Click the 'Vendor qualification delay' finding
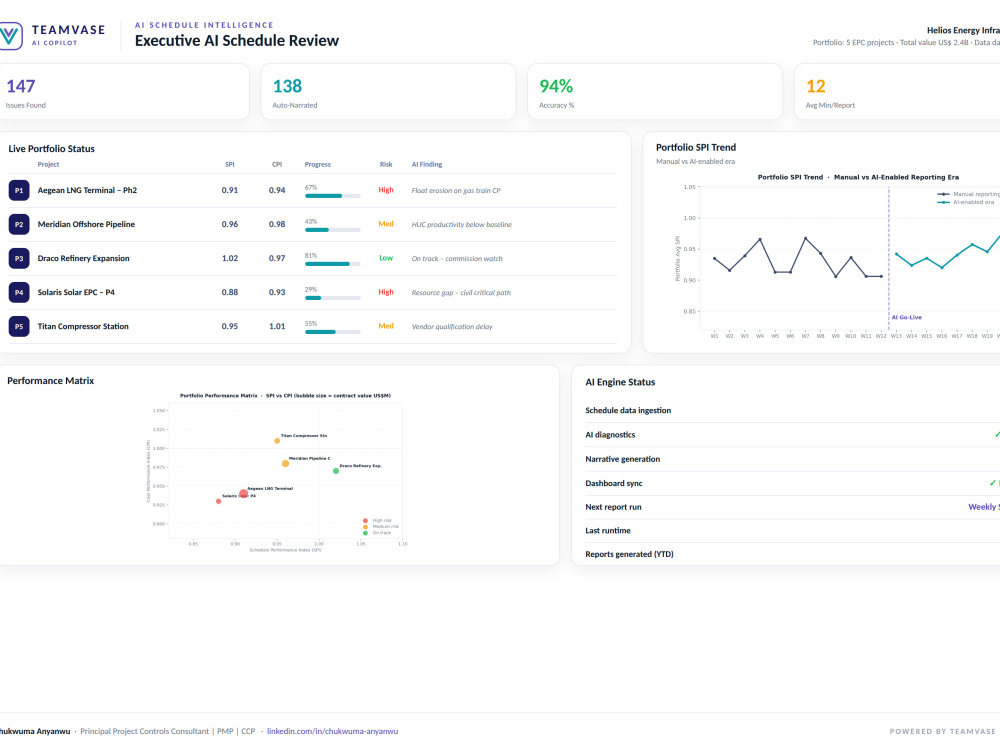Viewport: 1000px width, 750px height. tap(452, 327)
